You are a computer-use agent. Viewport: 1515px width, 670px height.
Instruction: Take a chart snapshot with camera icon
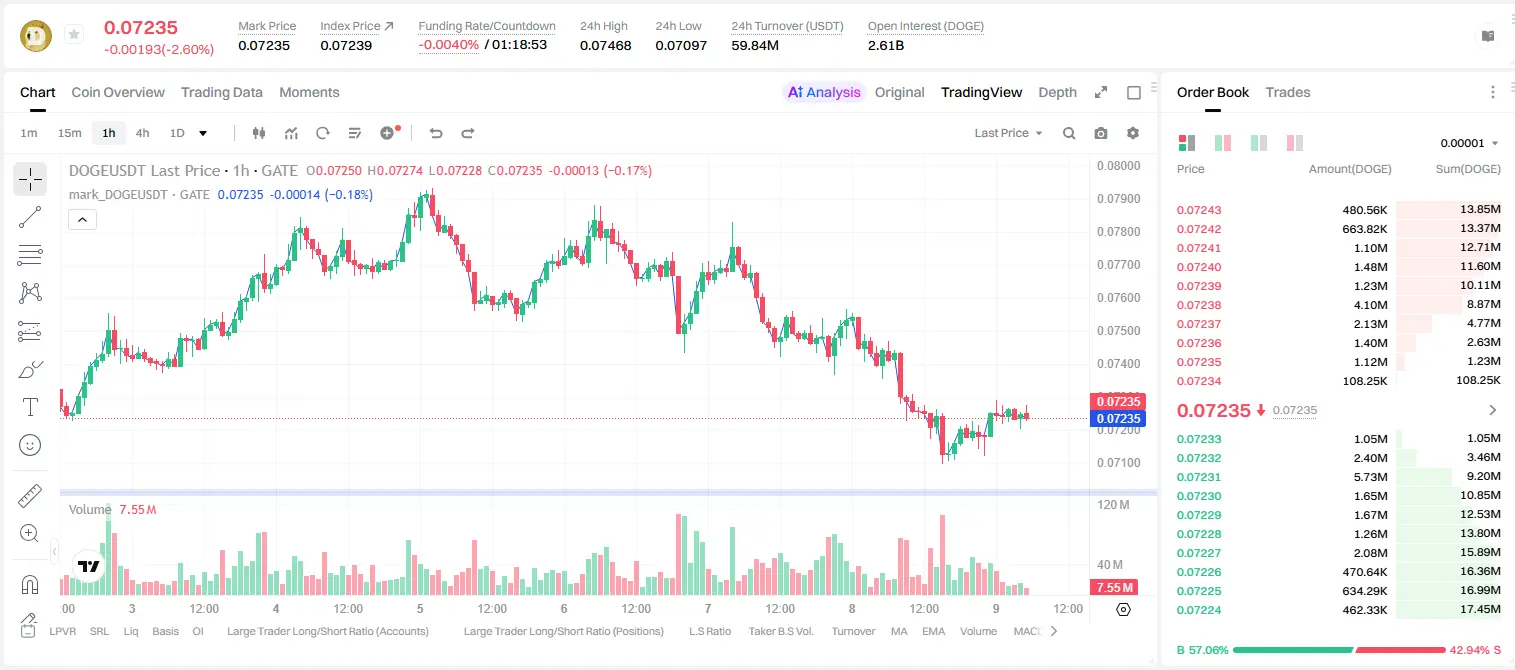click(1101, 133)
